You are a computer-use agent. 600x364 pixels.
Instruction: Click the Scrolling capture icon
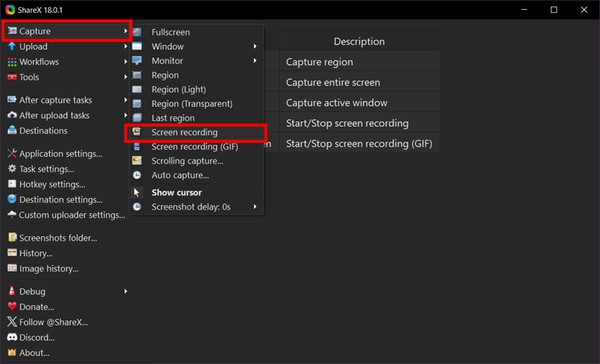(x=137, y=161)
